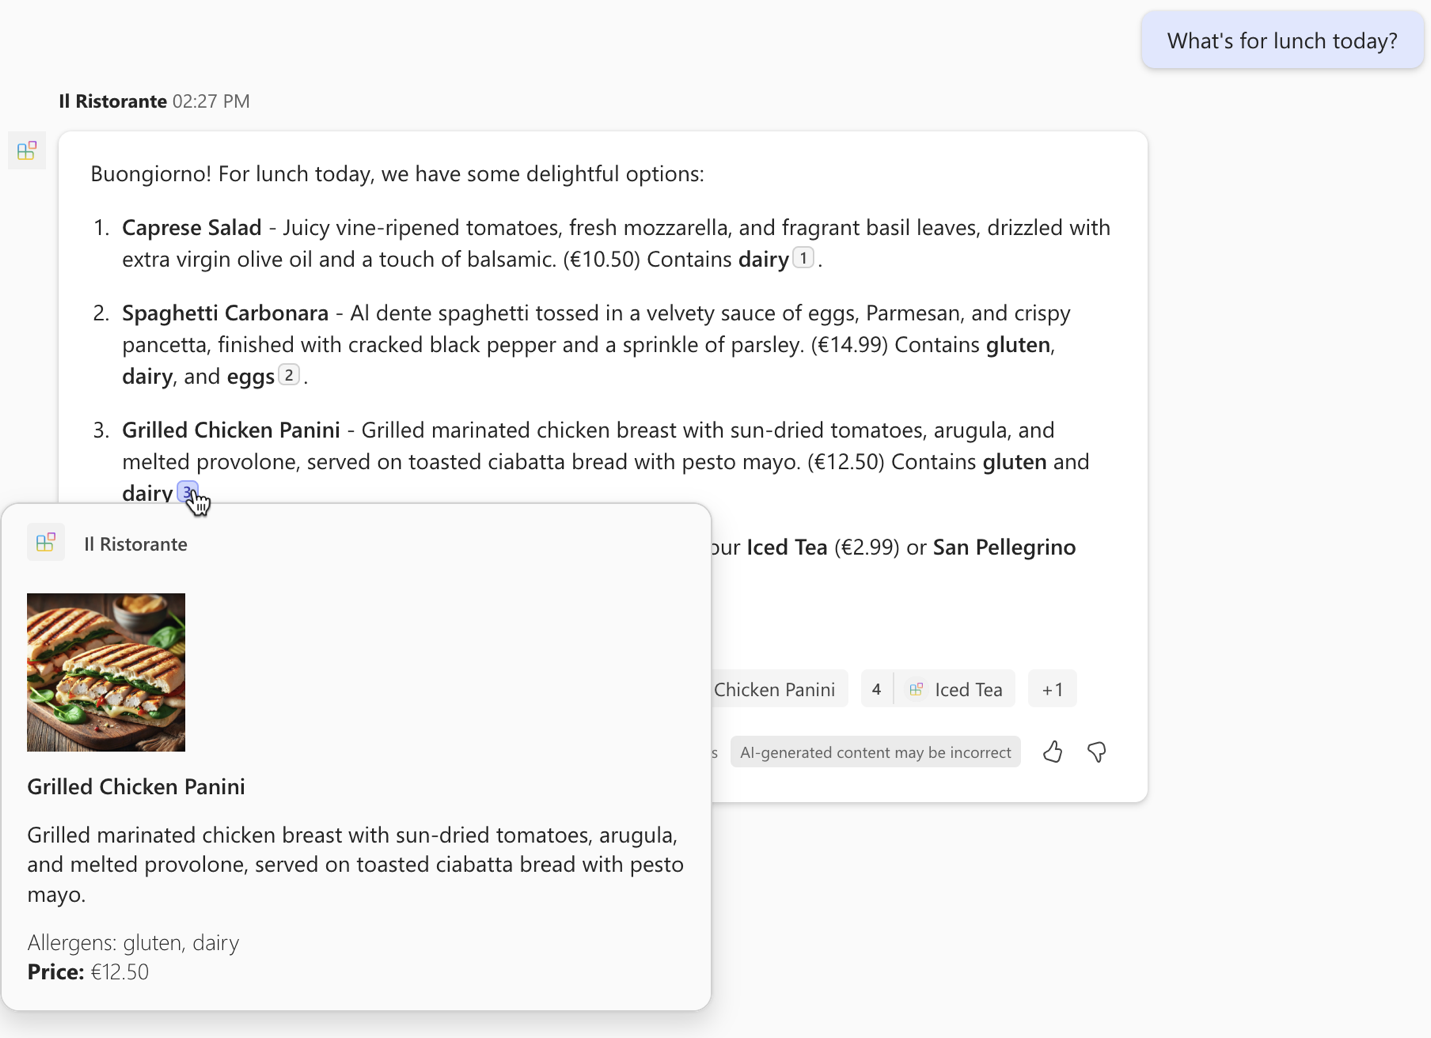The image size is (1431, 1038).
Task: Click the AI-generated content disclaimer label
Action: tap(875, 751)
